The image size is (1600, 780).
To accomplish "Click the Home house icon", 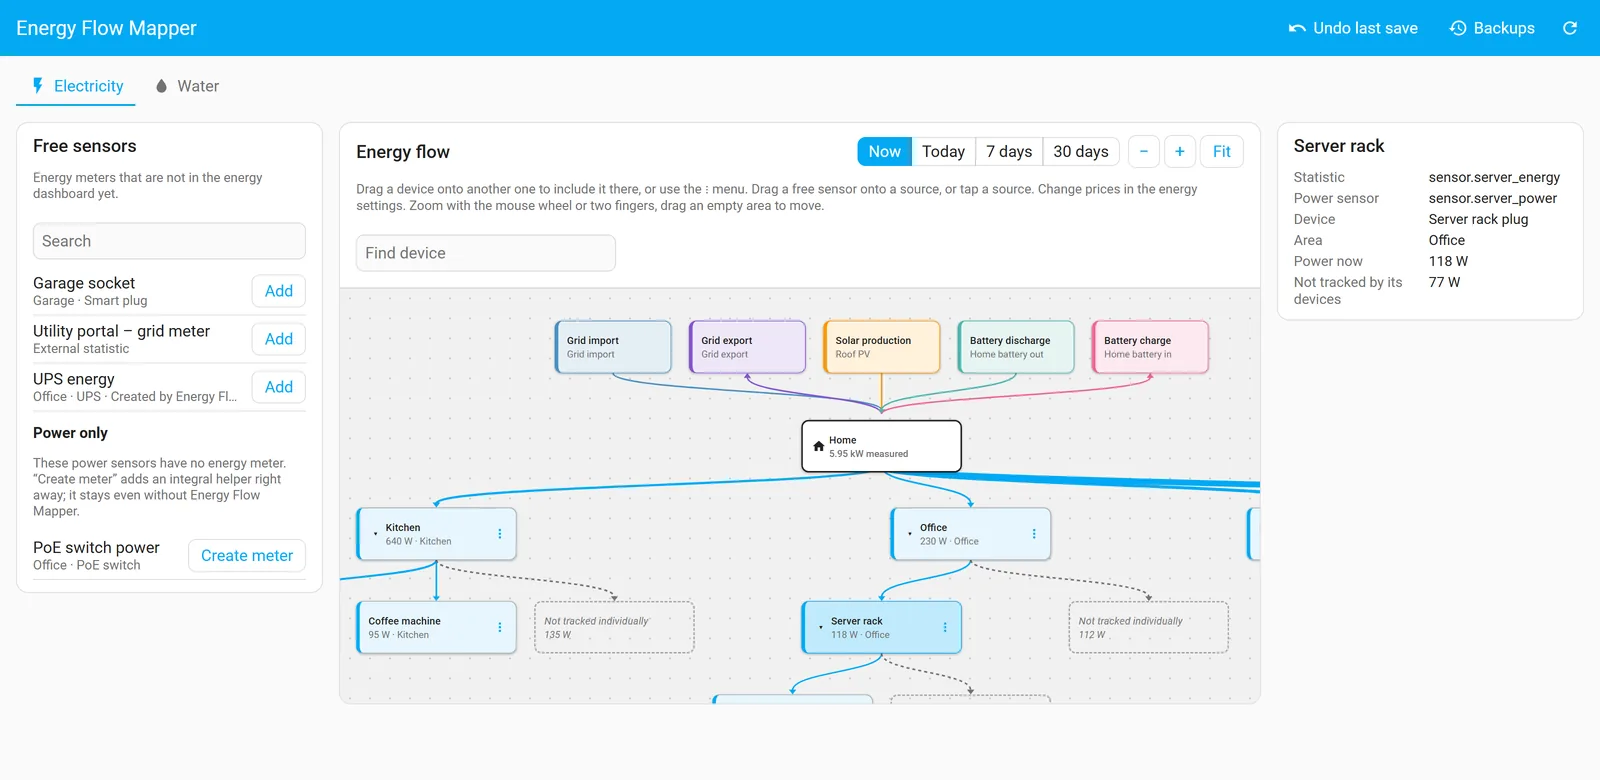I will pyautogui.click(x=819, y=446).
